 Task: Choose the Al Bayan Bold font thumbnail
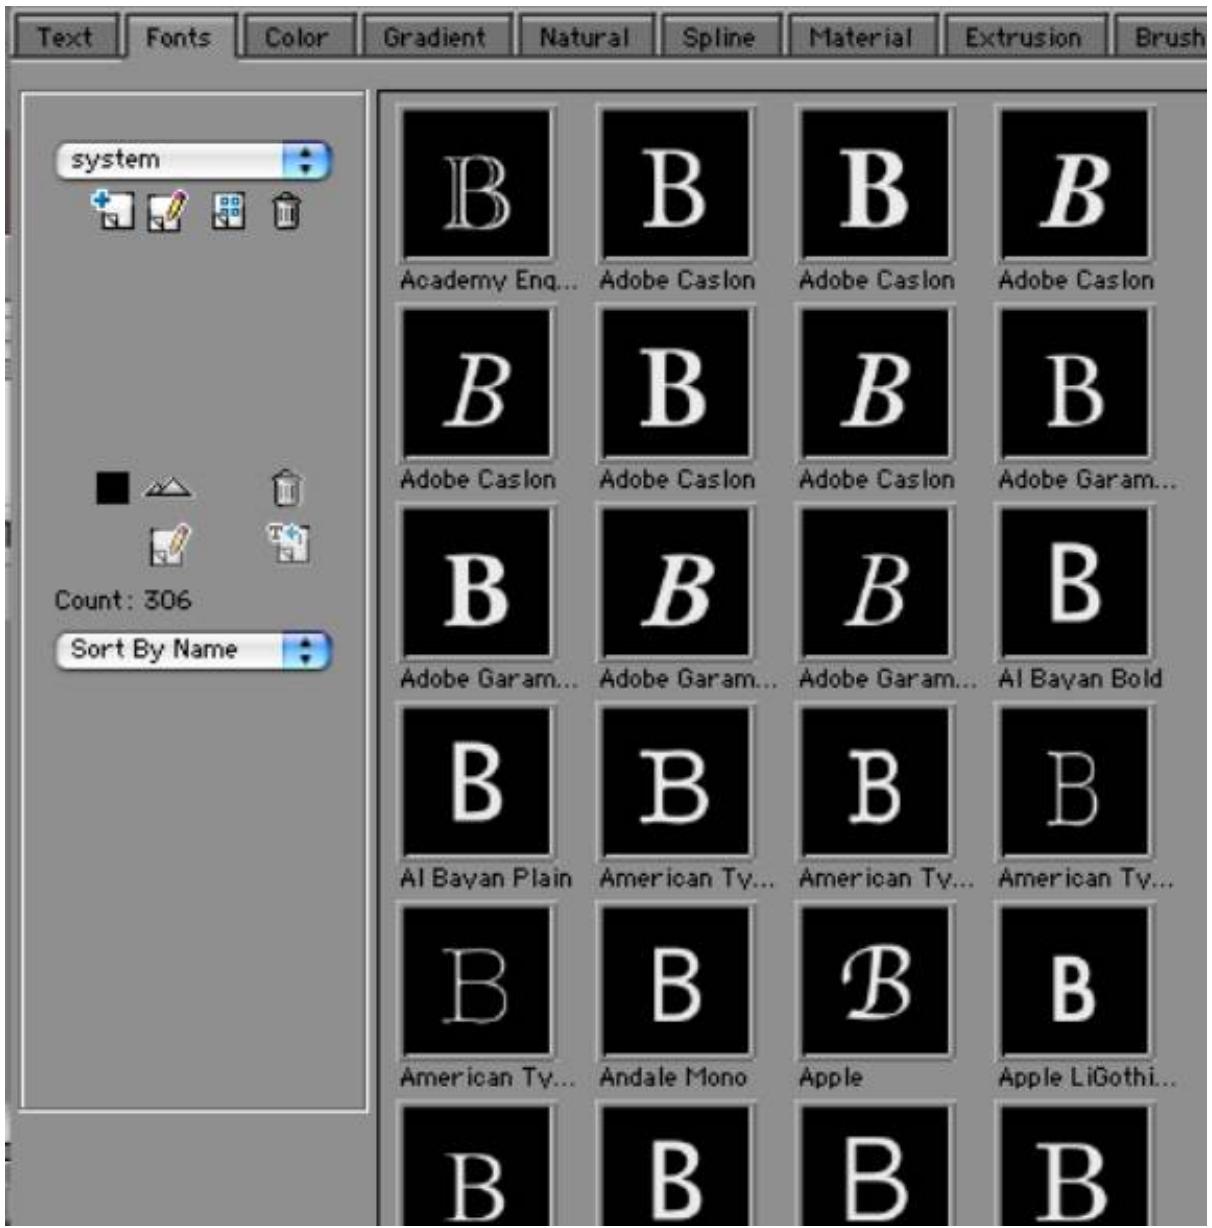(x=1075, y=583)
